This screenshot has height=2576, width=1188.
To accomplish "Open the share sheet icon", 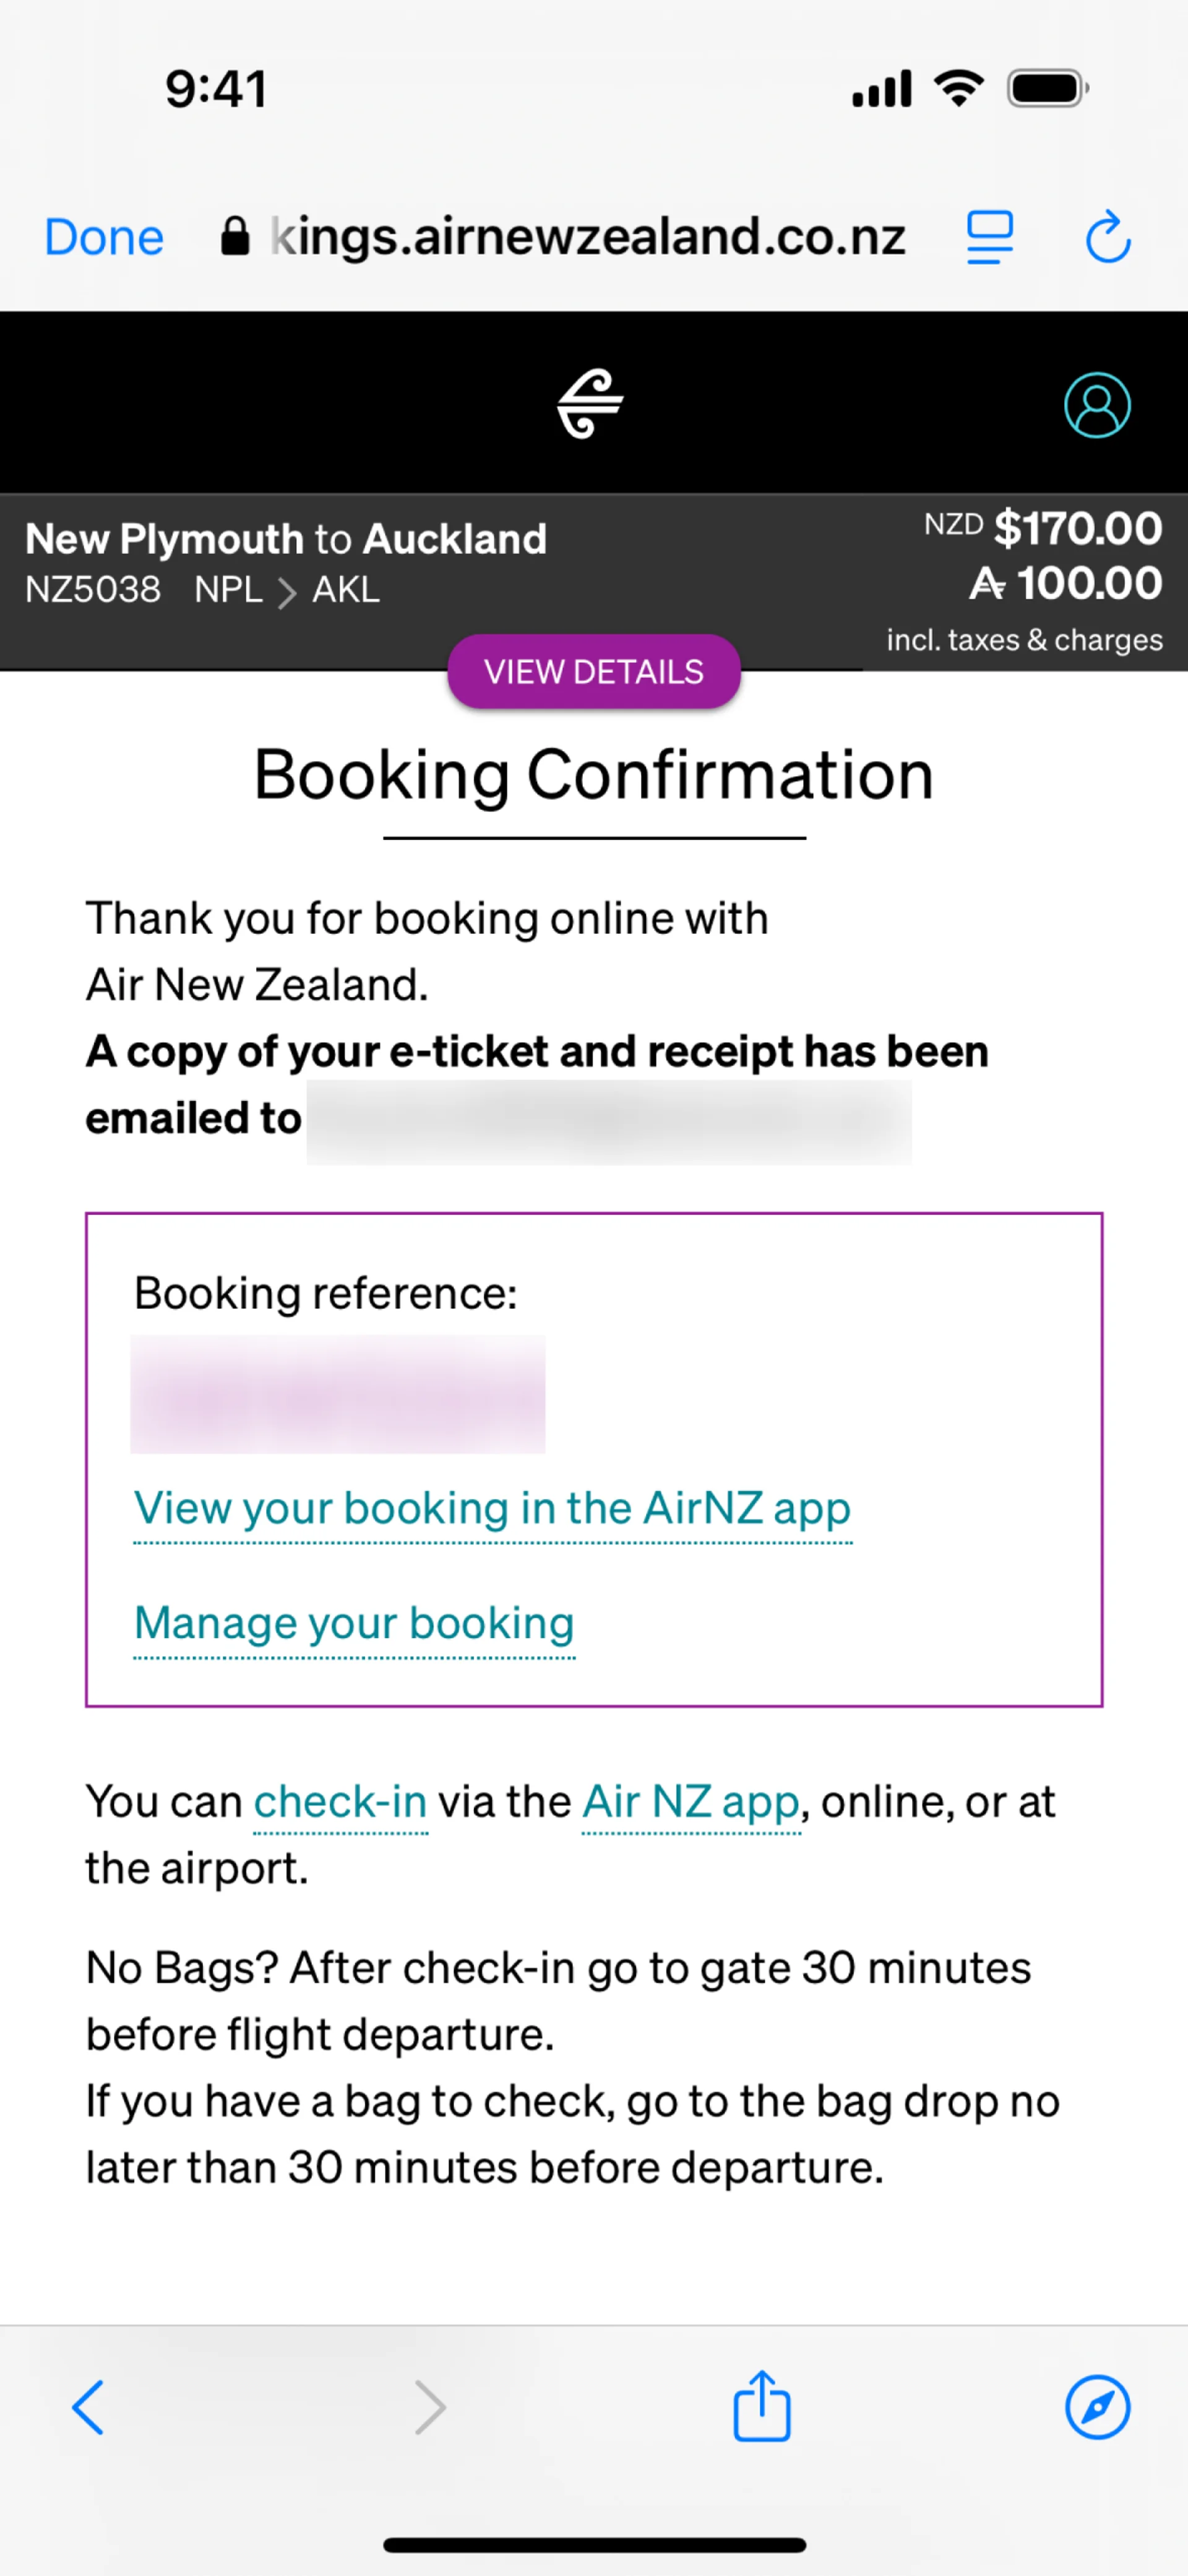I will pos(762,2406).
